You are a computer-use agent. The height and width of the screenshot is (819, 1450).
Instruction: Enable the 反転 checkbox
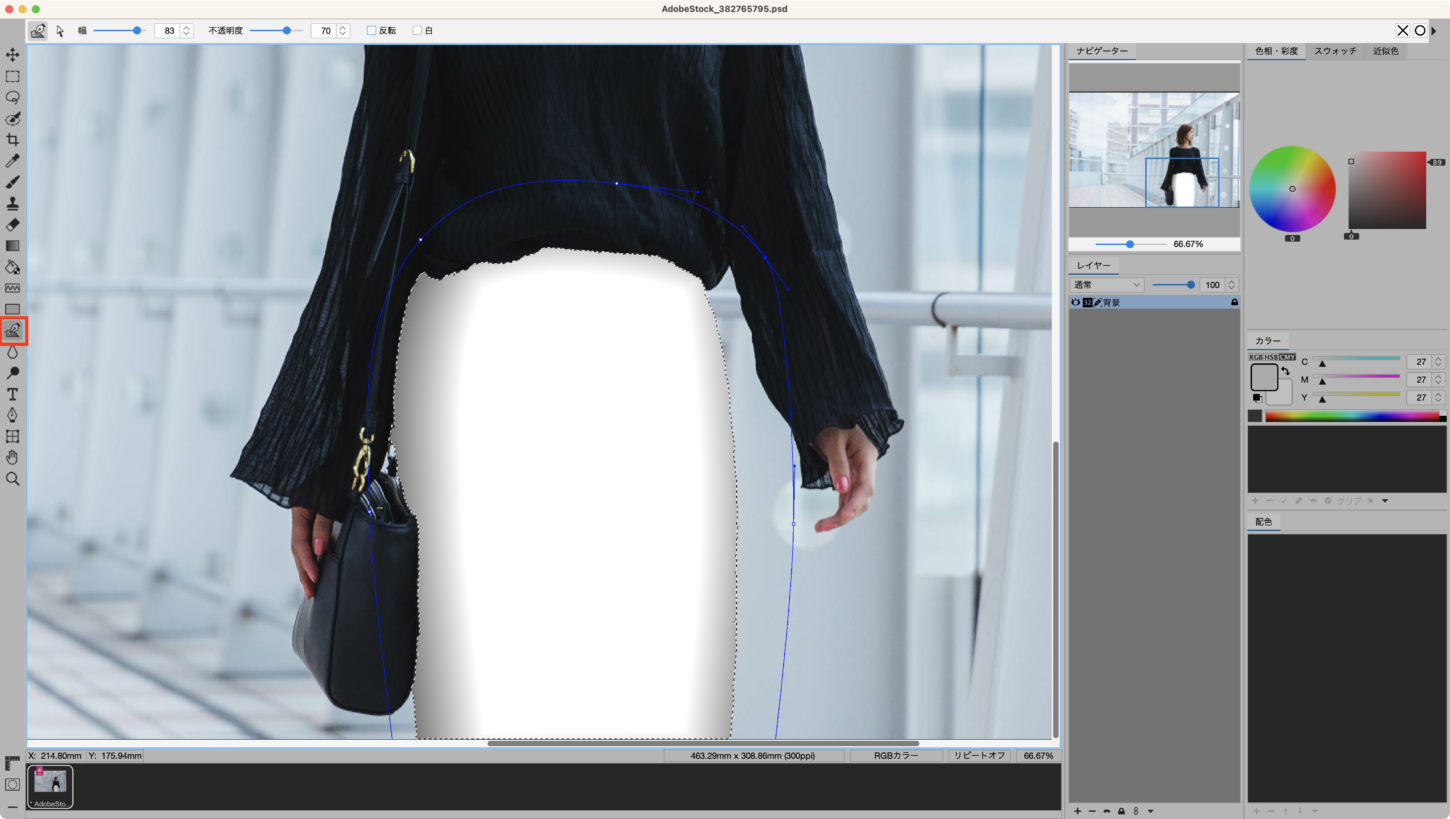point(372,31)
